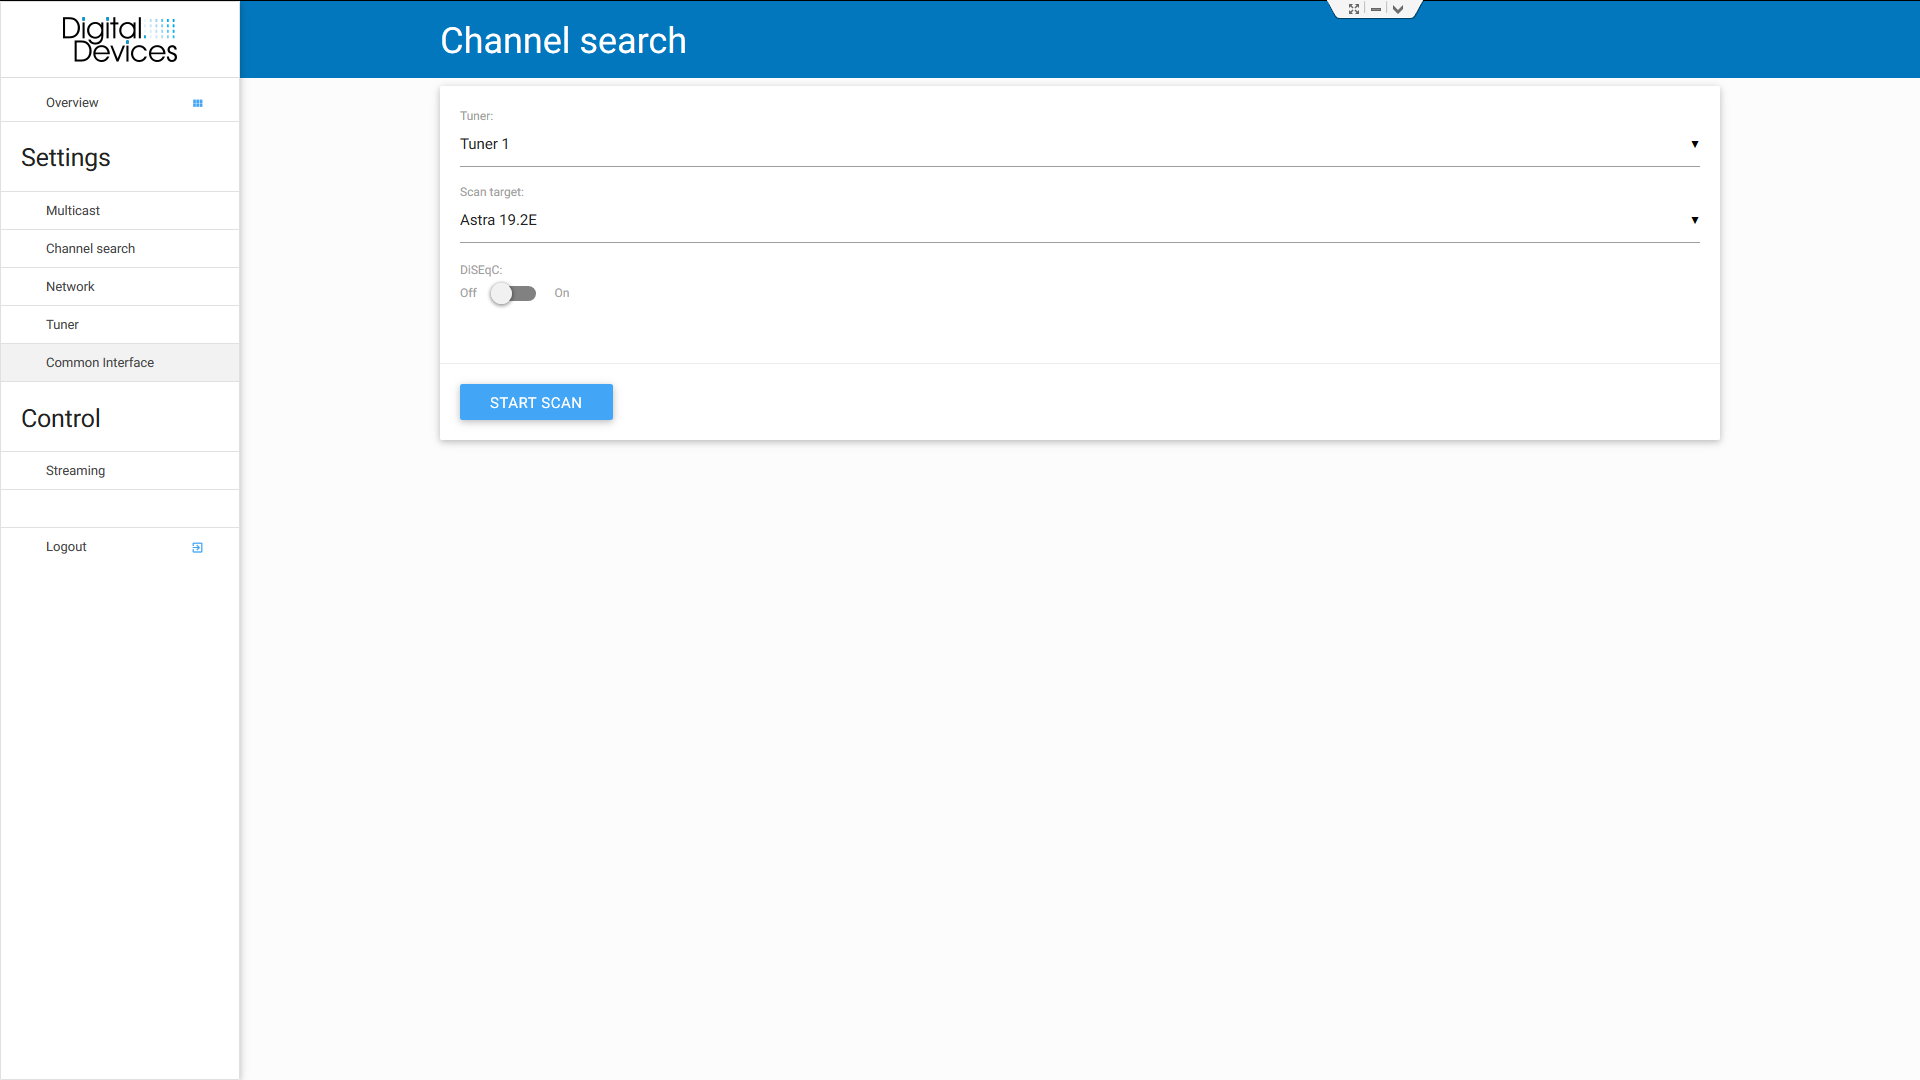Click the Overview grid icon
Screen dimensions: 1920x1080
[x=197, y=103]
